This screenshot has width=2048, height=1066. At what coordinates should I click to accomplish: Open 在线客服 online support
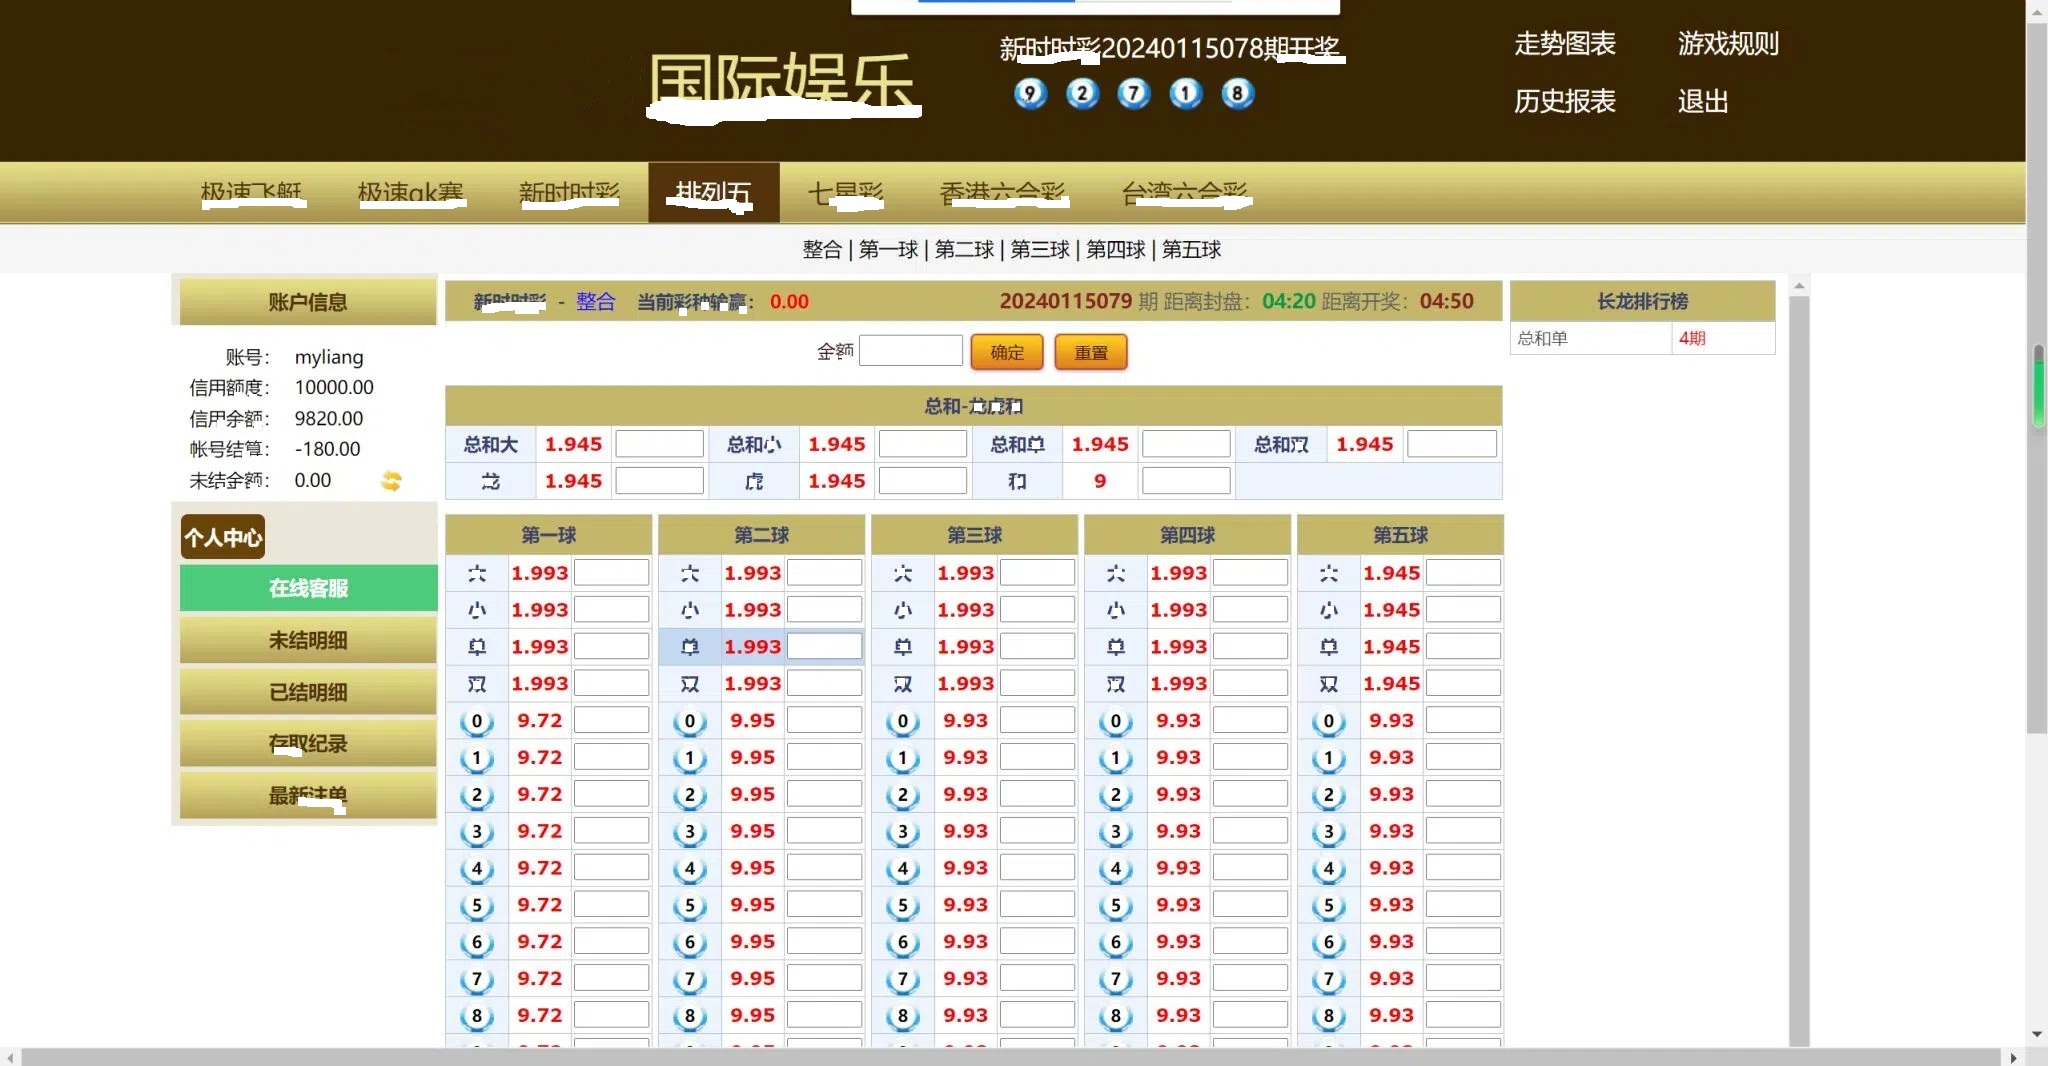(308, 588)
